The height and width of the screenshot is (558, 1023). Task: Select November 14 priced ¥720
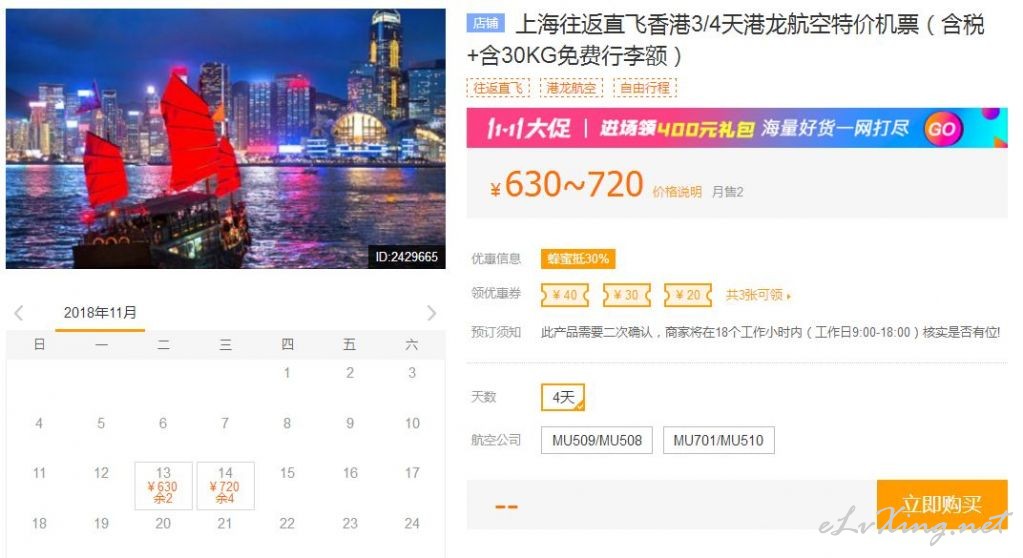(x=225, y=486)
